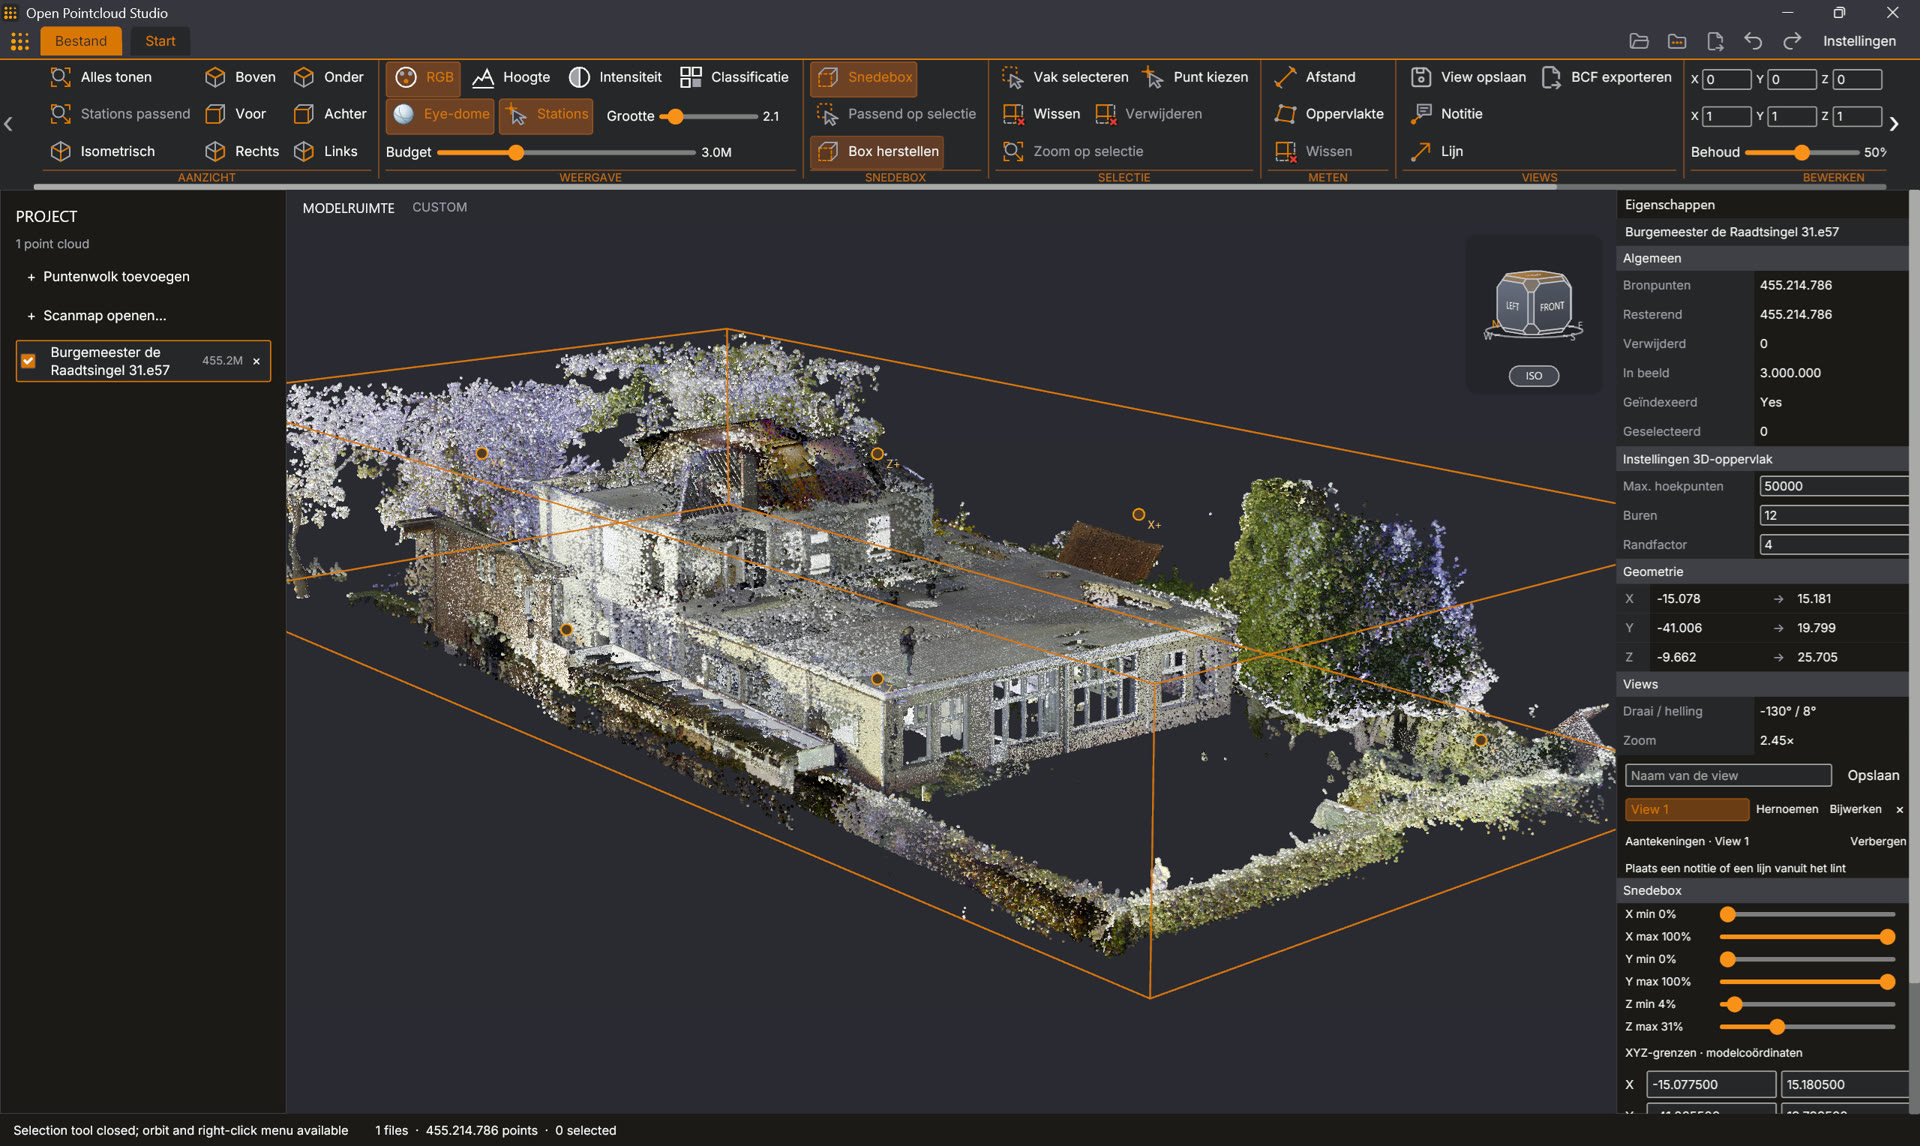Viewport: 1920px width, 1146px height.
Task: Expand Puntenwolk toevoegen entry
Action: click(107, 277)
